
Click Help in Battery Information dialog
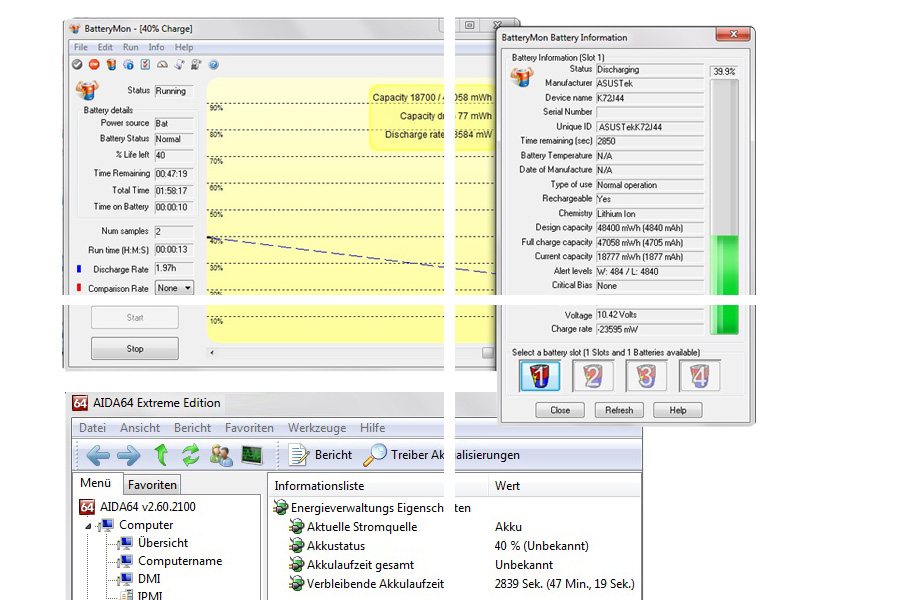point(678,410)
